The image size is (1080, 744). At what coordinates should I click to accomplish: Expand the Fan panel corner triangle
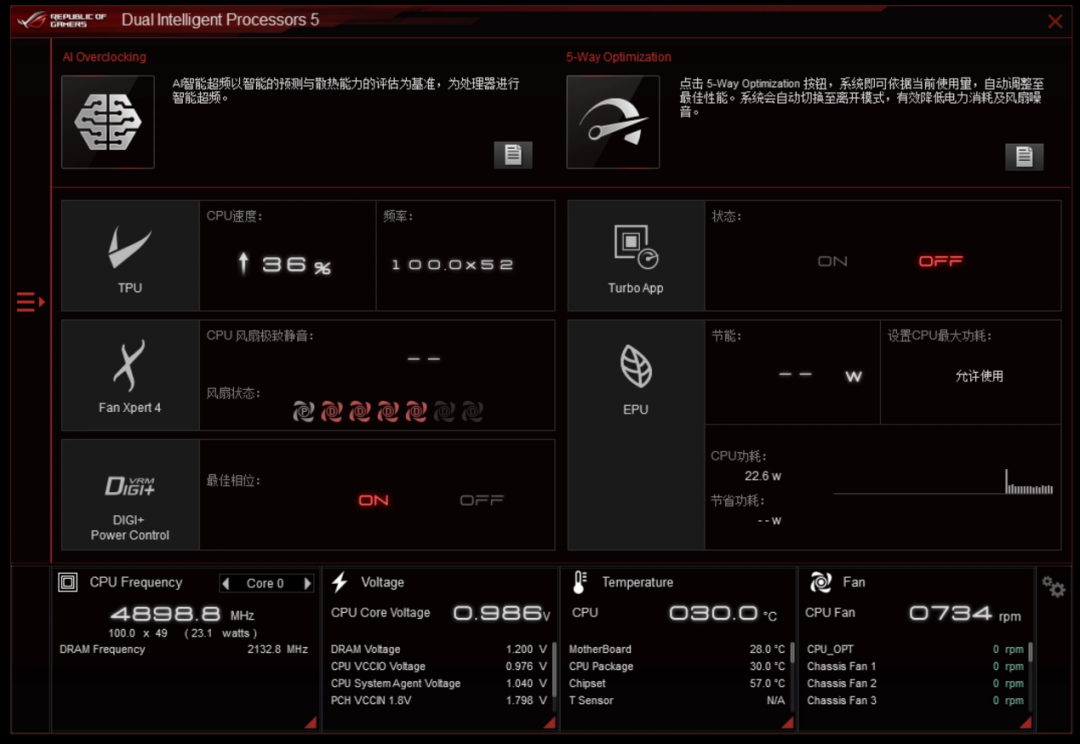point(1026,722)
